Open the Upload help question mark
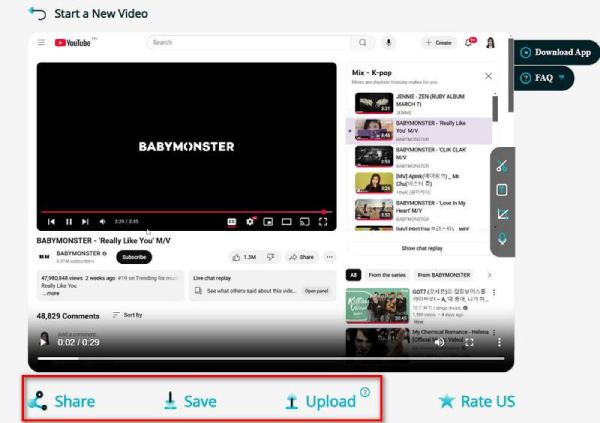This screenshot has height=423, width=600. (365, 392)
